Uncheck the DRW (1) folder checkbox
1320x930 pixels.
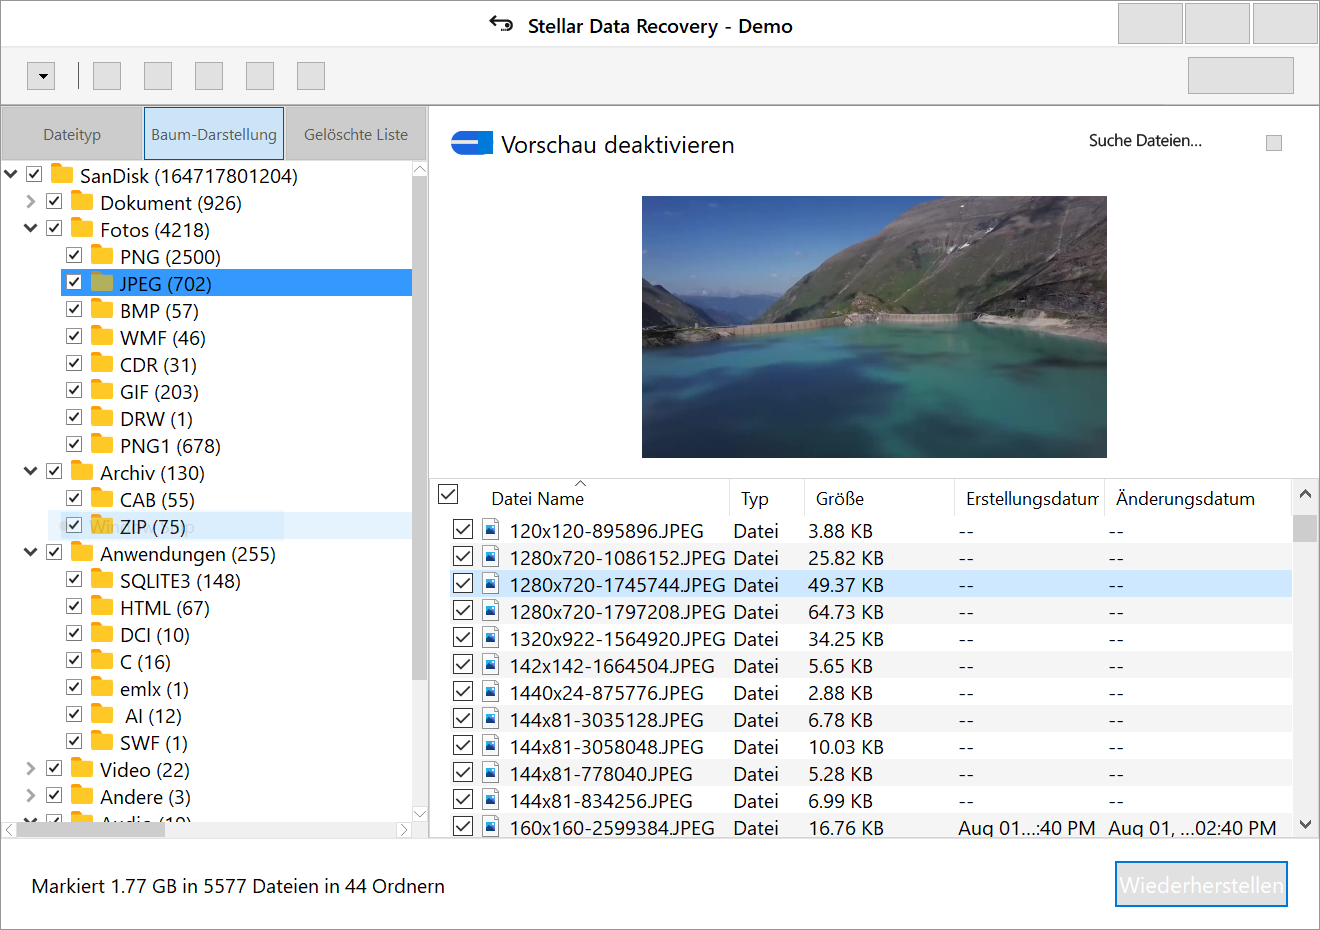pyautogui.click(x=74, y=417)
